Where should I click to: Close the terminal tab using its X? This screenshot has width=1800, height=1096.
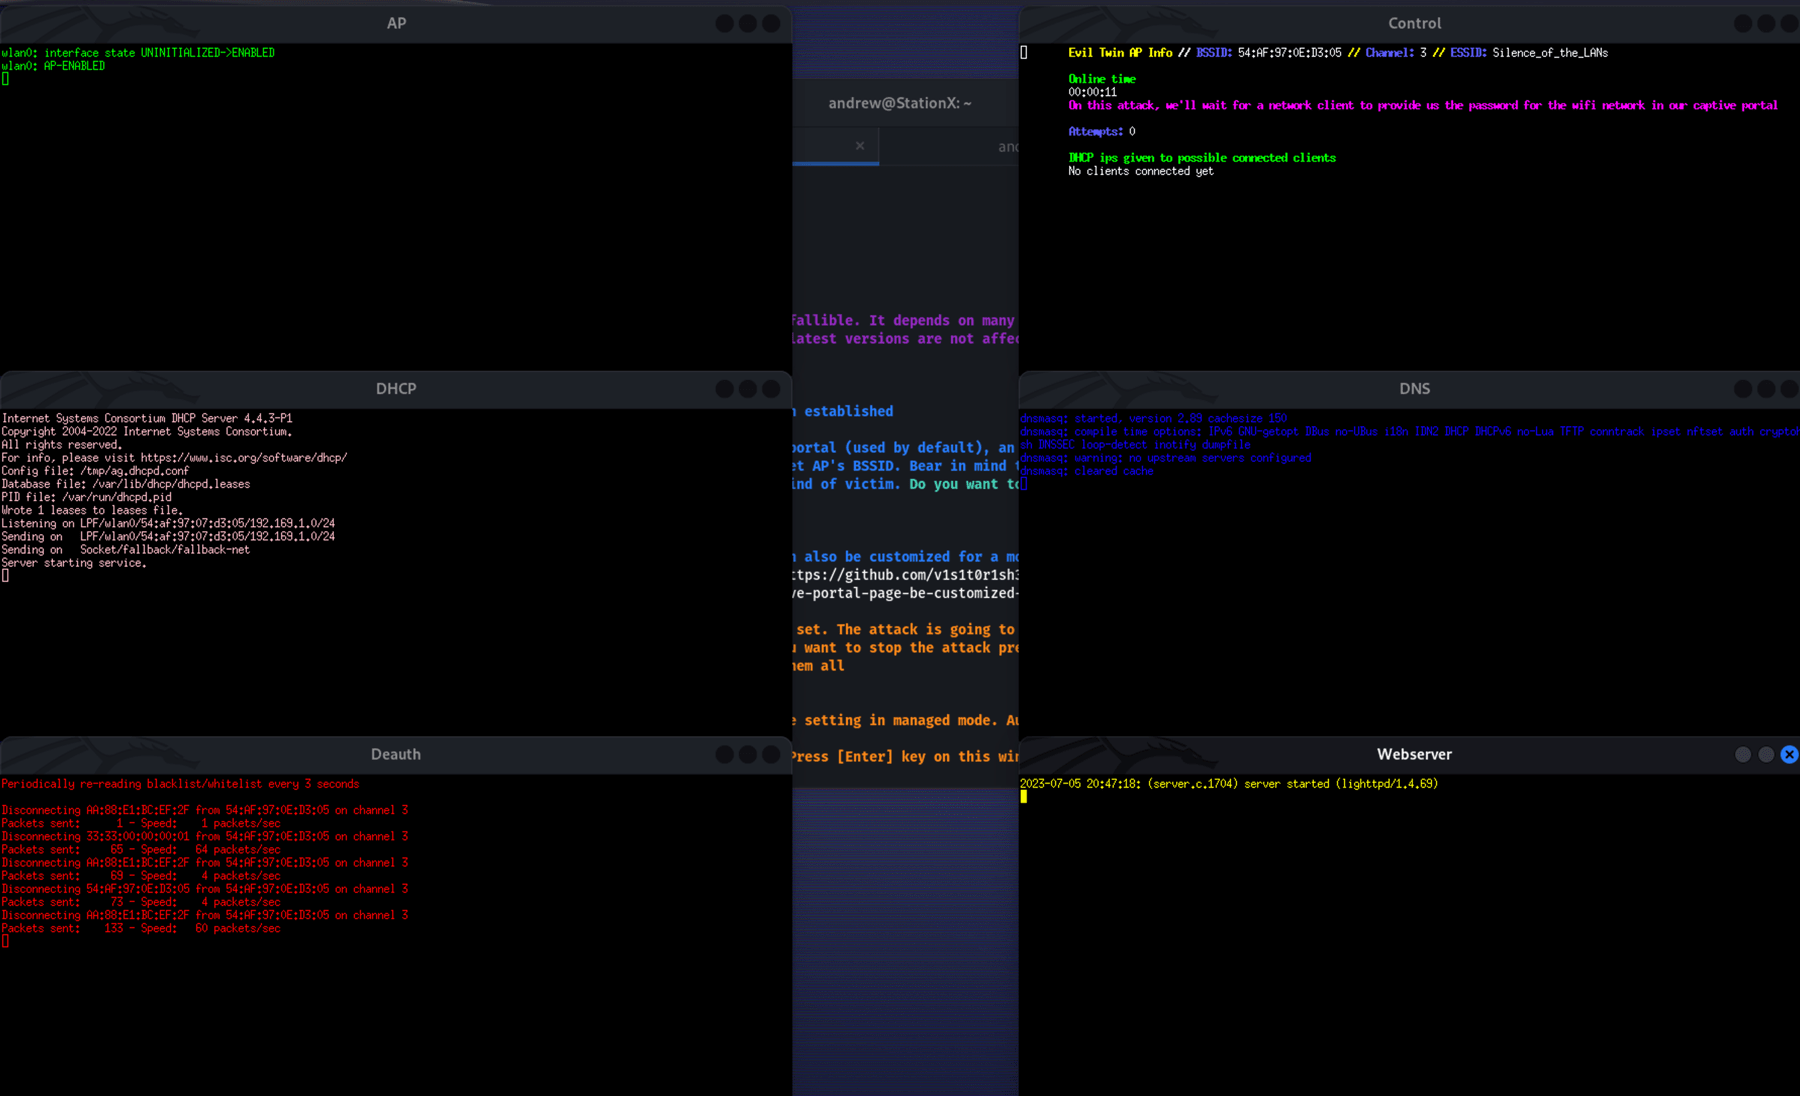[860, 146]
